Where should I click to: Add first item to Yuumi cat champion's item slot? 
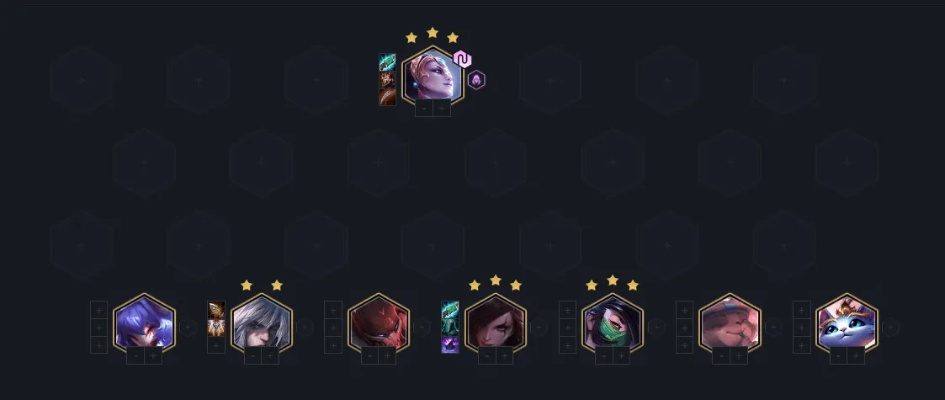pyautogui.click(x=801, y=310)
